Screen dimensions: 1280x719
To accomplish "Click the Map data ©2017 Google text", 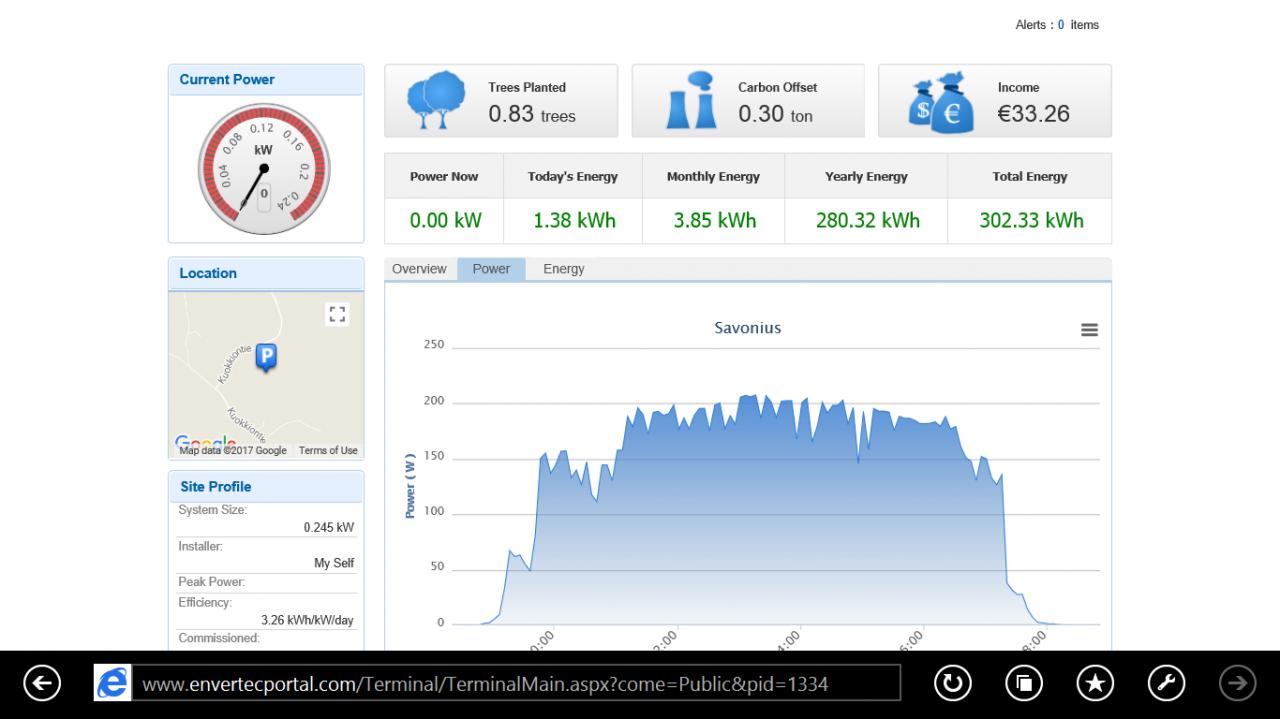I will [233, 451].
